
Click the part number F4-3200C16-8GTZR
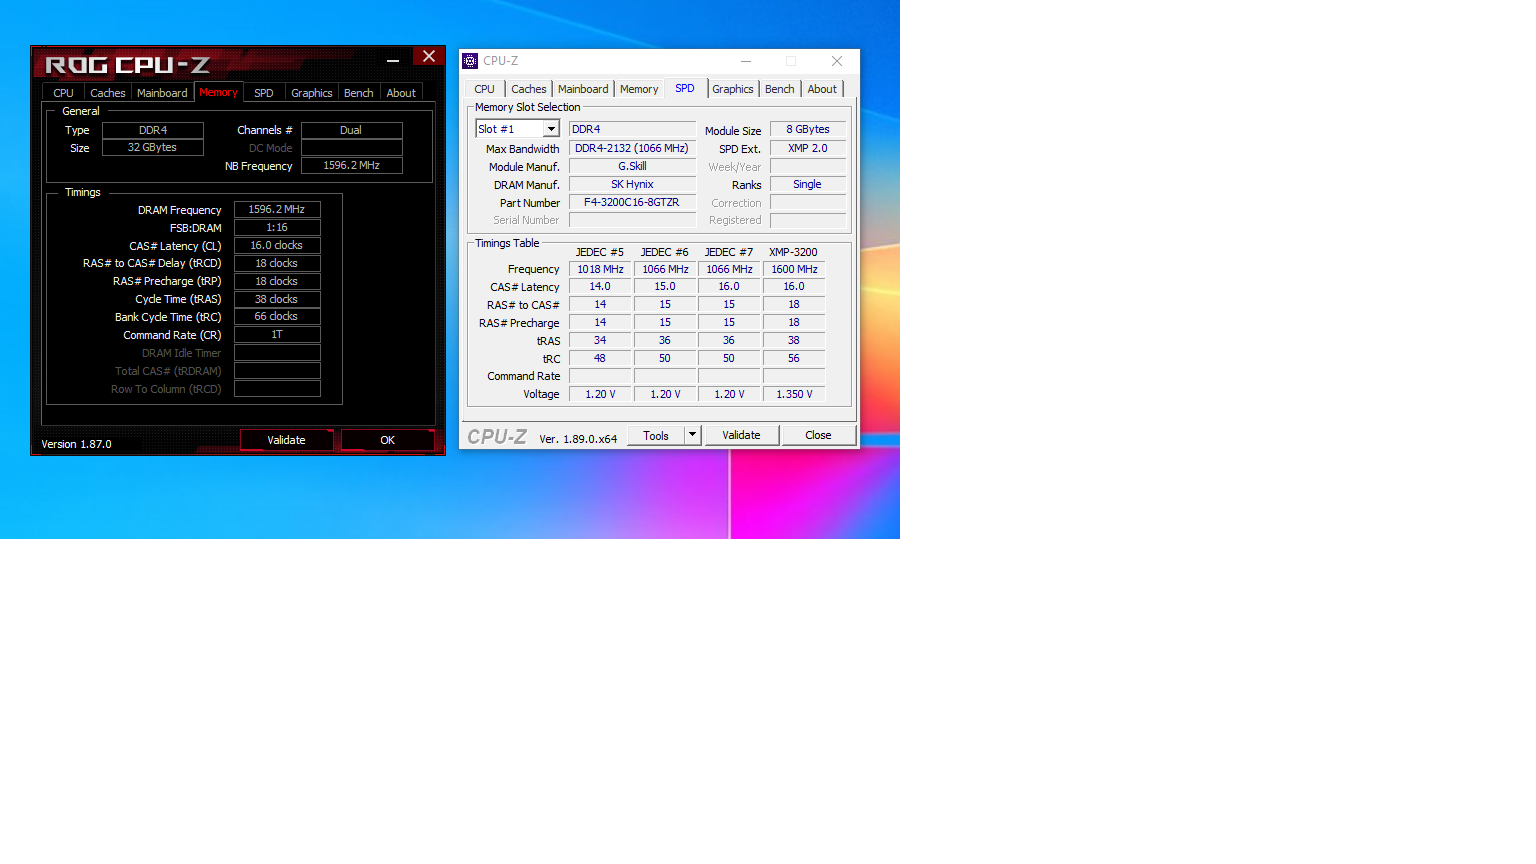[x=632, y=202]
